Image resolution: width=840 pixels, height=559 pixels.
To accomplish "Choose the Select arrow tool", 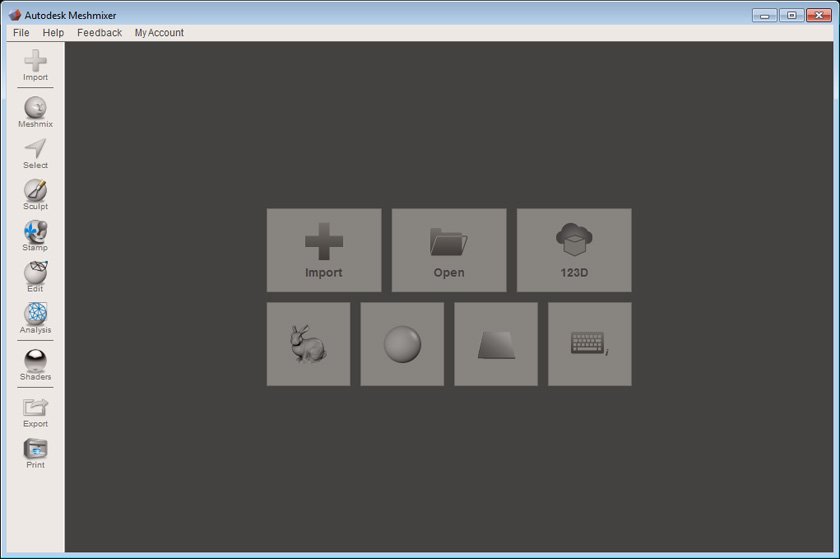I will (x=35, y=154).
